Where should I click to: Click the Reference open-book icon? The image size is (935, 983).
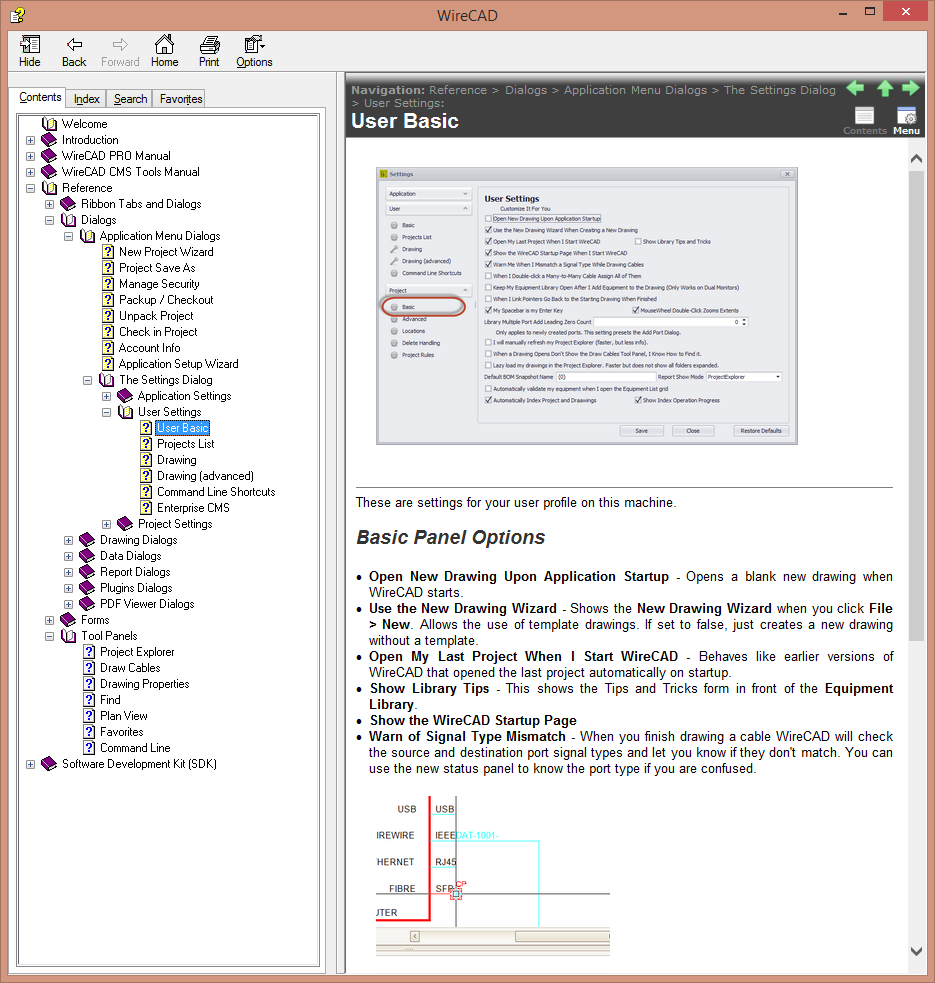click(x=49, y=187)
